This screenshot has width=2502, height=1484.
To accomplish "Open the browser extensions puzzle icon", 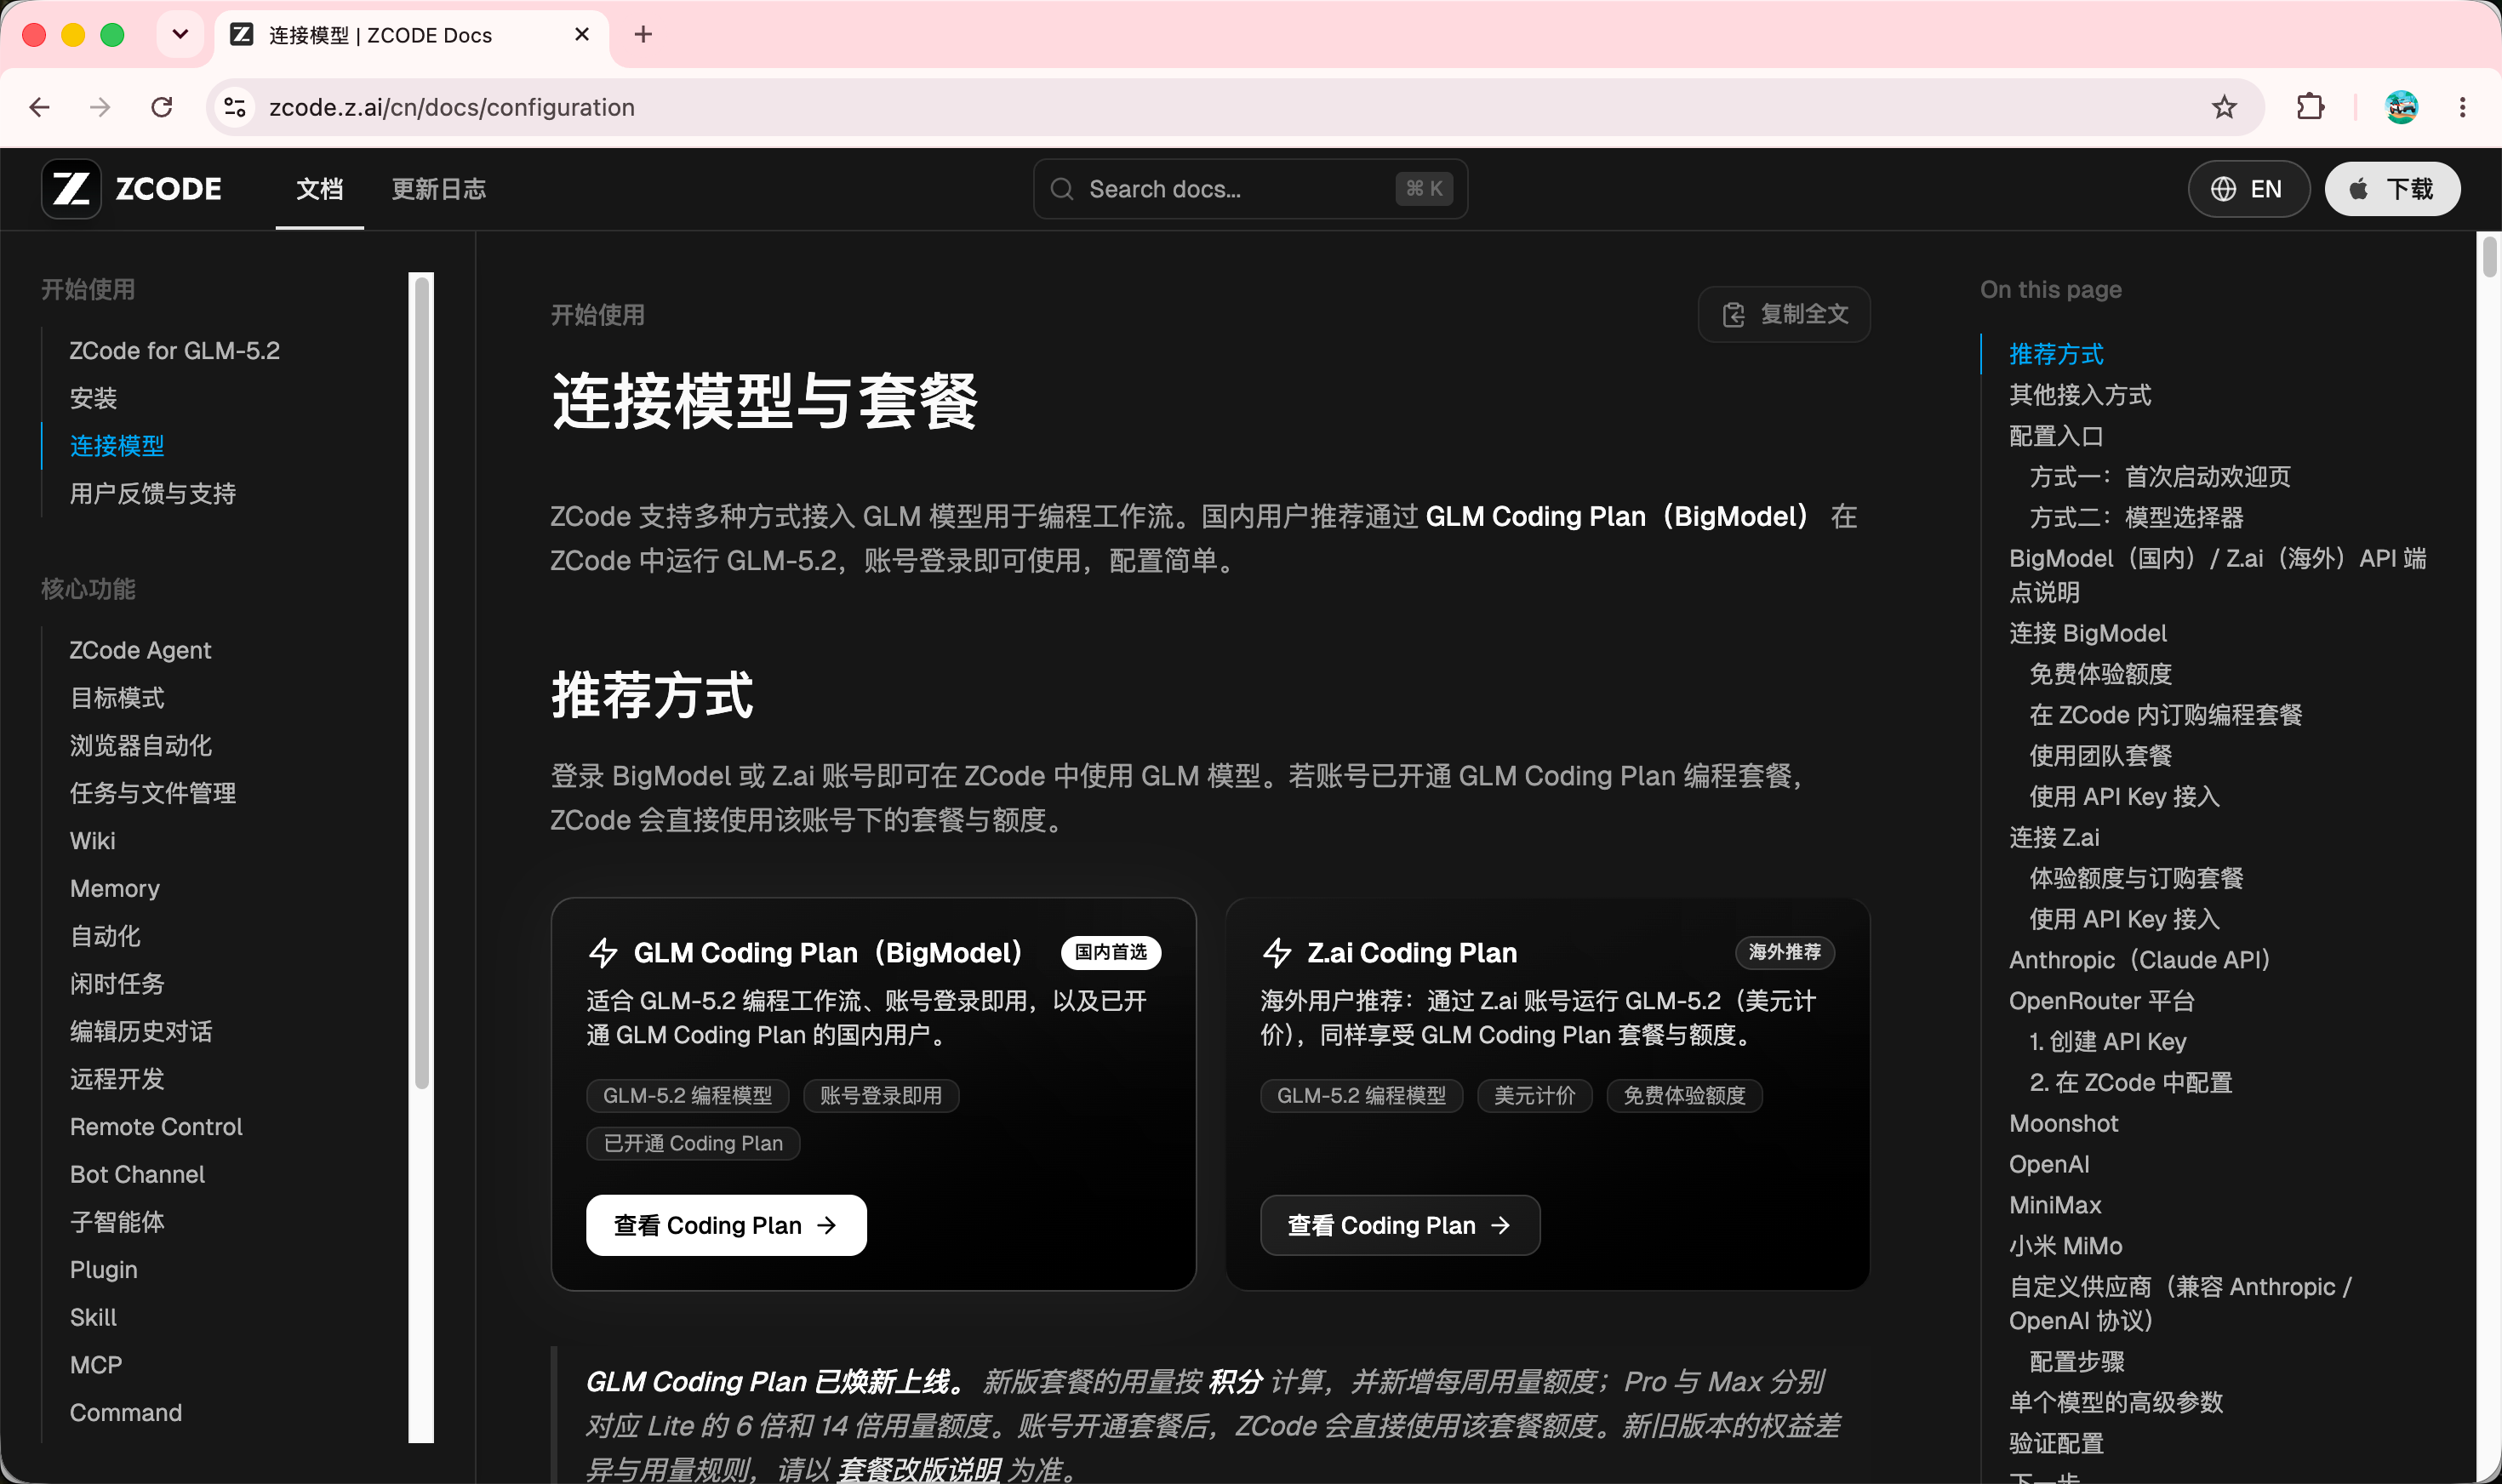I will [2311, 107].
